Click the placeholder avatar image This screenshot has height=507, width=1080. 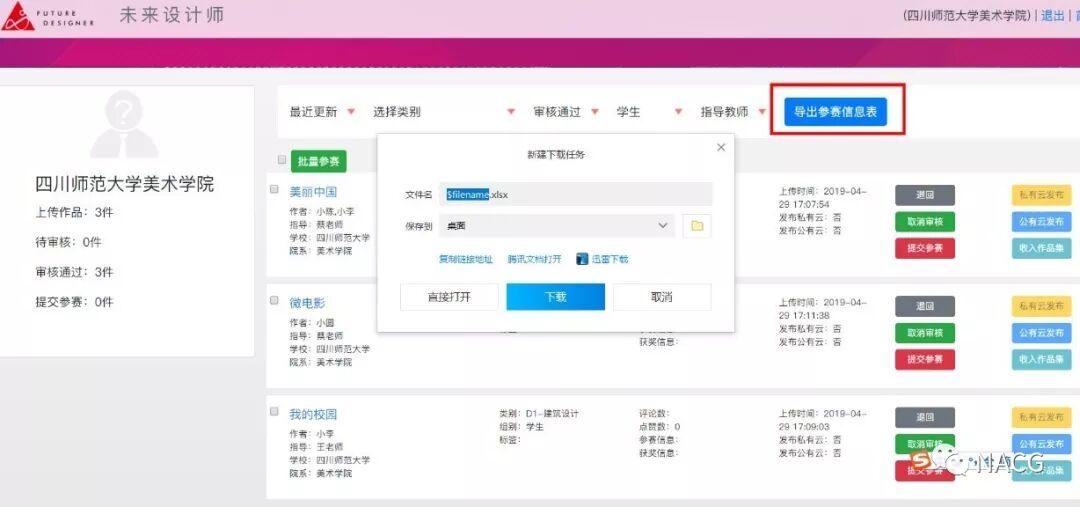[x=125, y=125]
